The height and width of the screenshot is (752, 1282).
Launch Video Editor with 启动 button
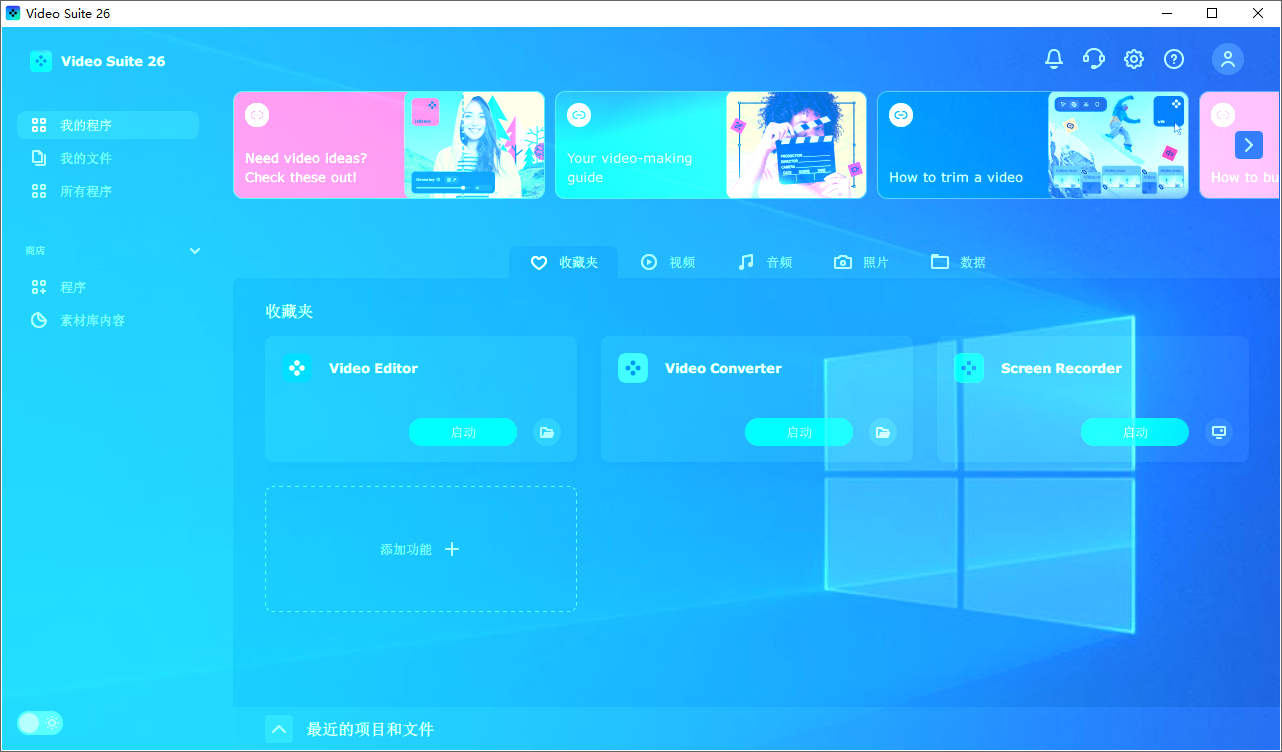(463, 432)
